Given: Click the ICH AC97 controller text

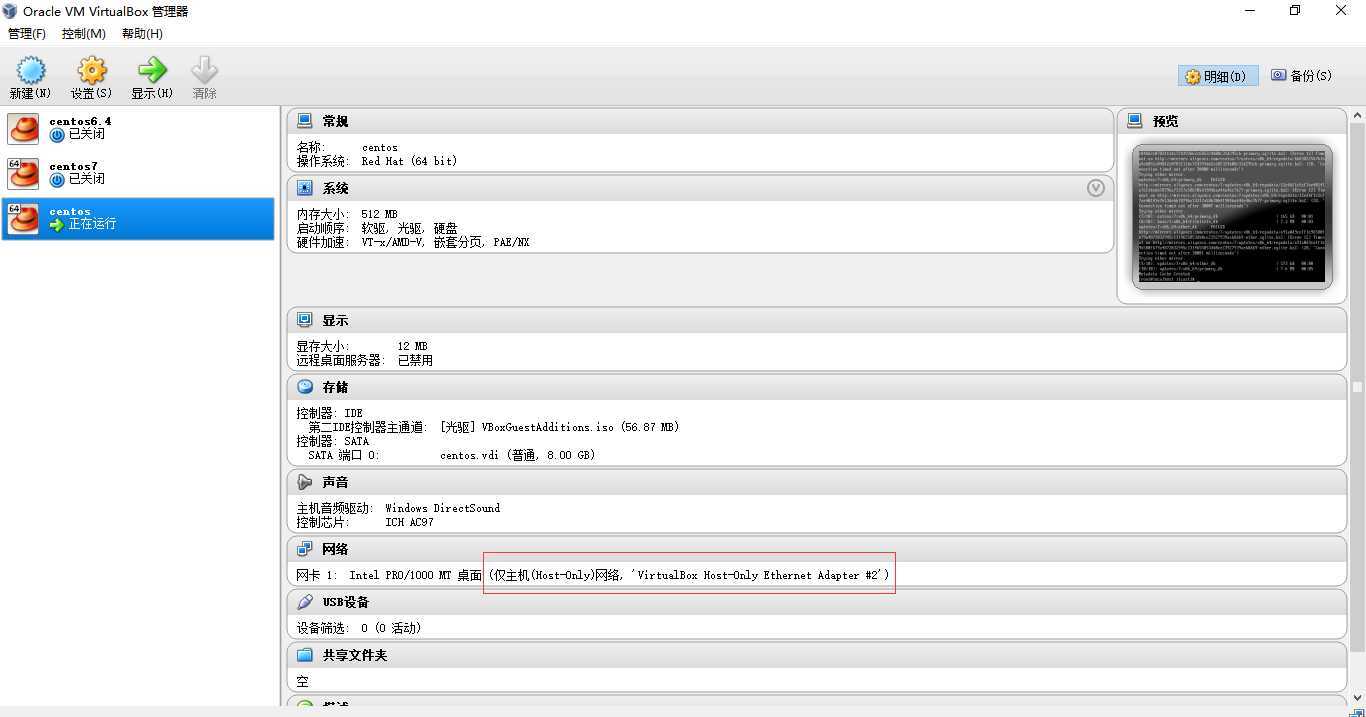Looking at the screenshot, I should (x=409, y=522).
